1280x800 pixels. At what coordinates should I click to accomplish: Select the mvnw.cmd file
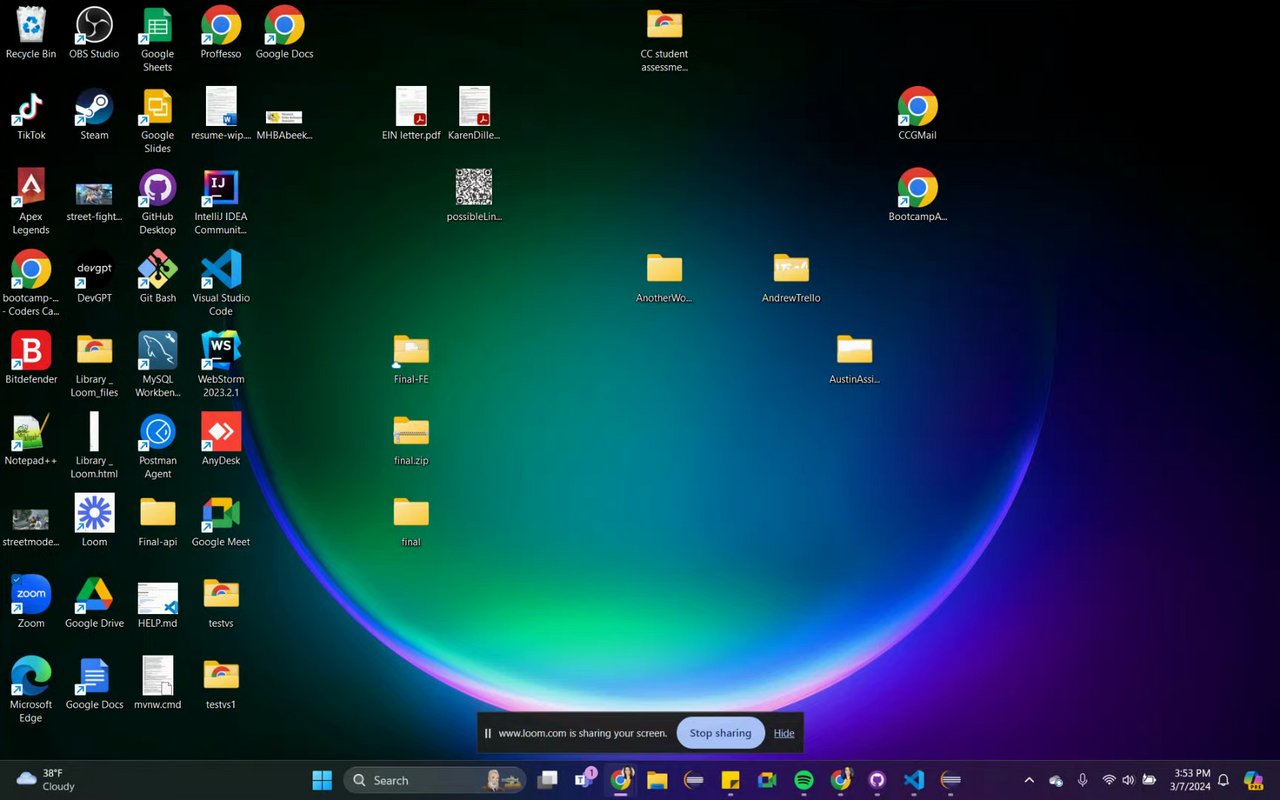(x=157, y=683)
